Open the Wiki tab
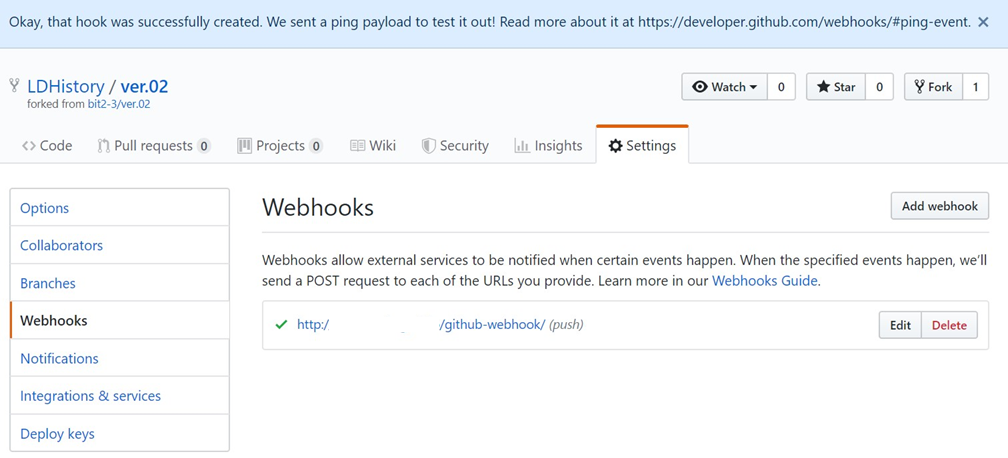The image size is (1008, 458). click(x=373, y=146)
